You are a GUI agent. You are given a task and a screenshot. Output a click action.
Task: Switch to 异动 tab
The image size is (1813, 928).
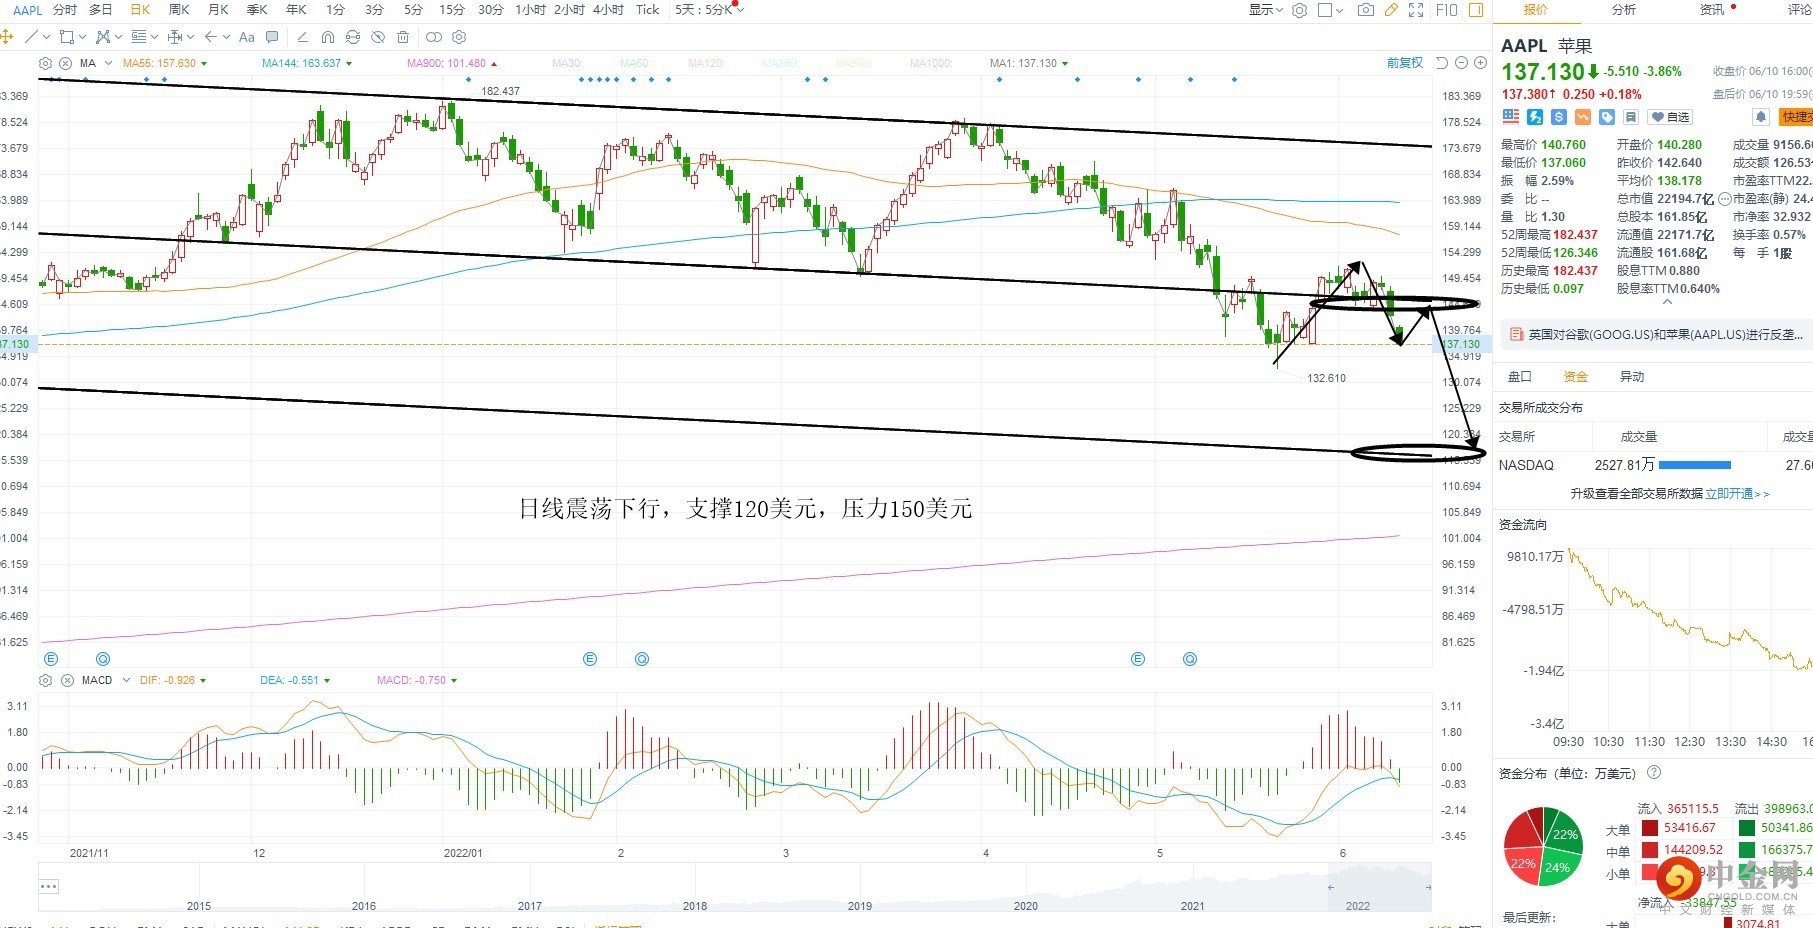[x=1631, y=377]
